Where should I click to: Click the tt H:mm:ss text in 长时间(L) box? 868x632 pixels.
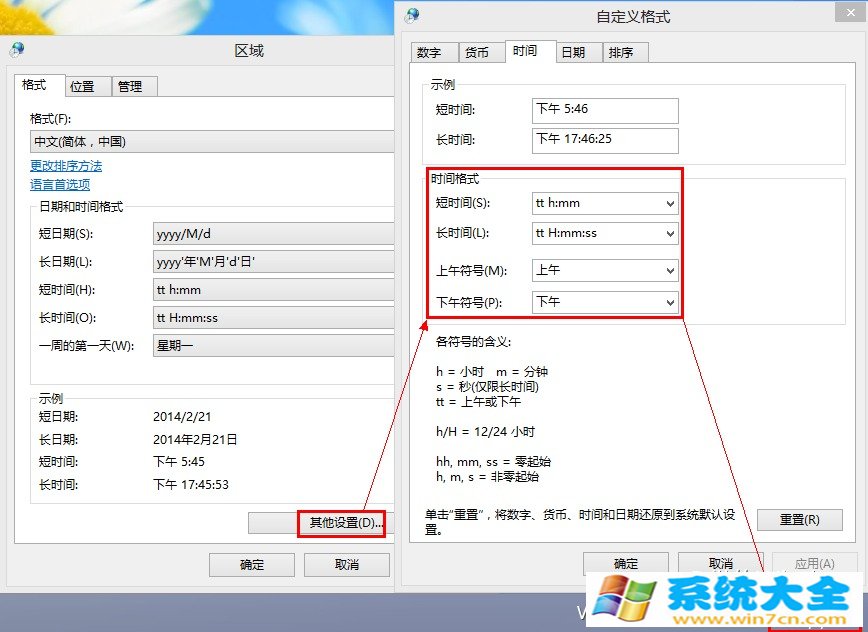566,233
